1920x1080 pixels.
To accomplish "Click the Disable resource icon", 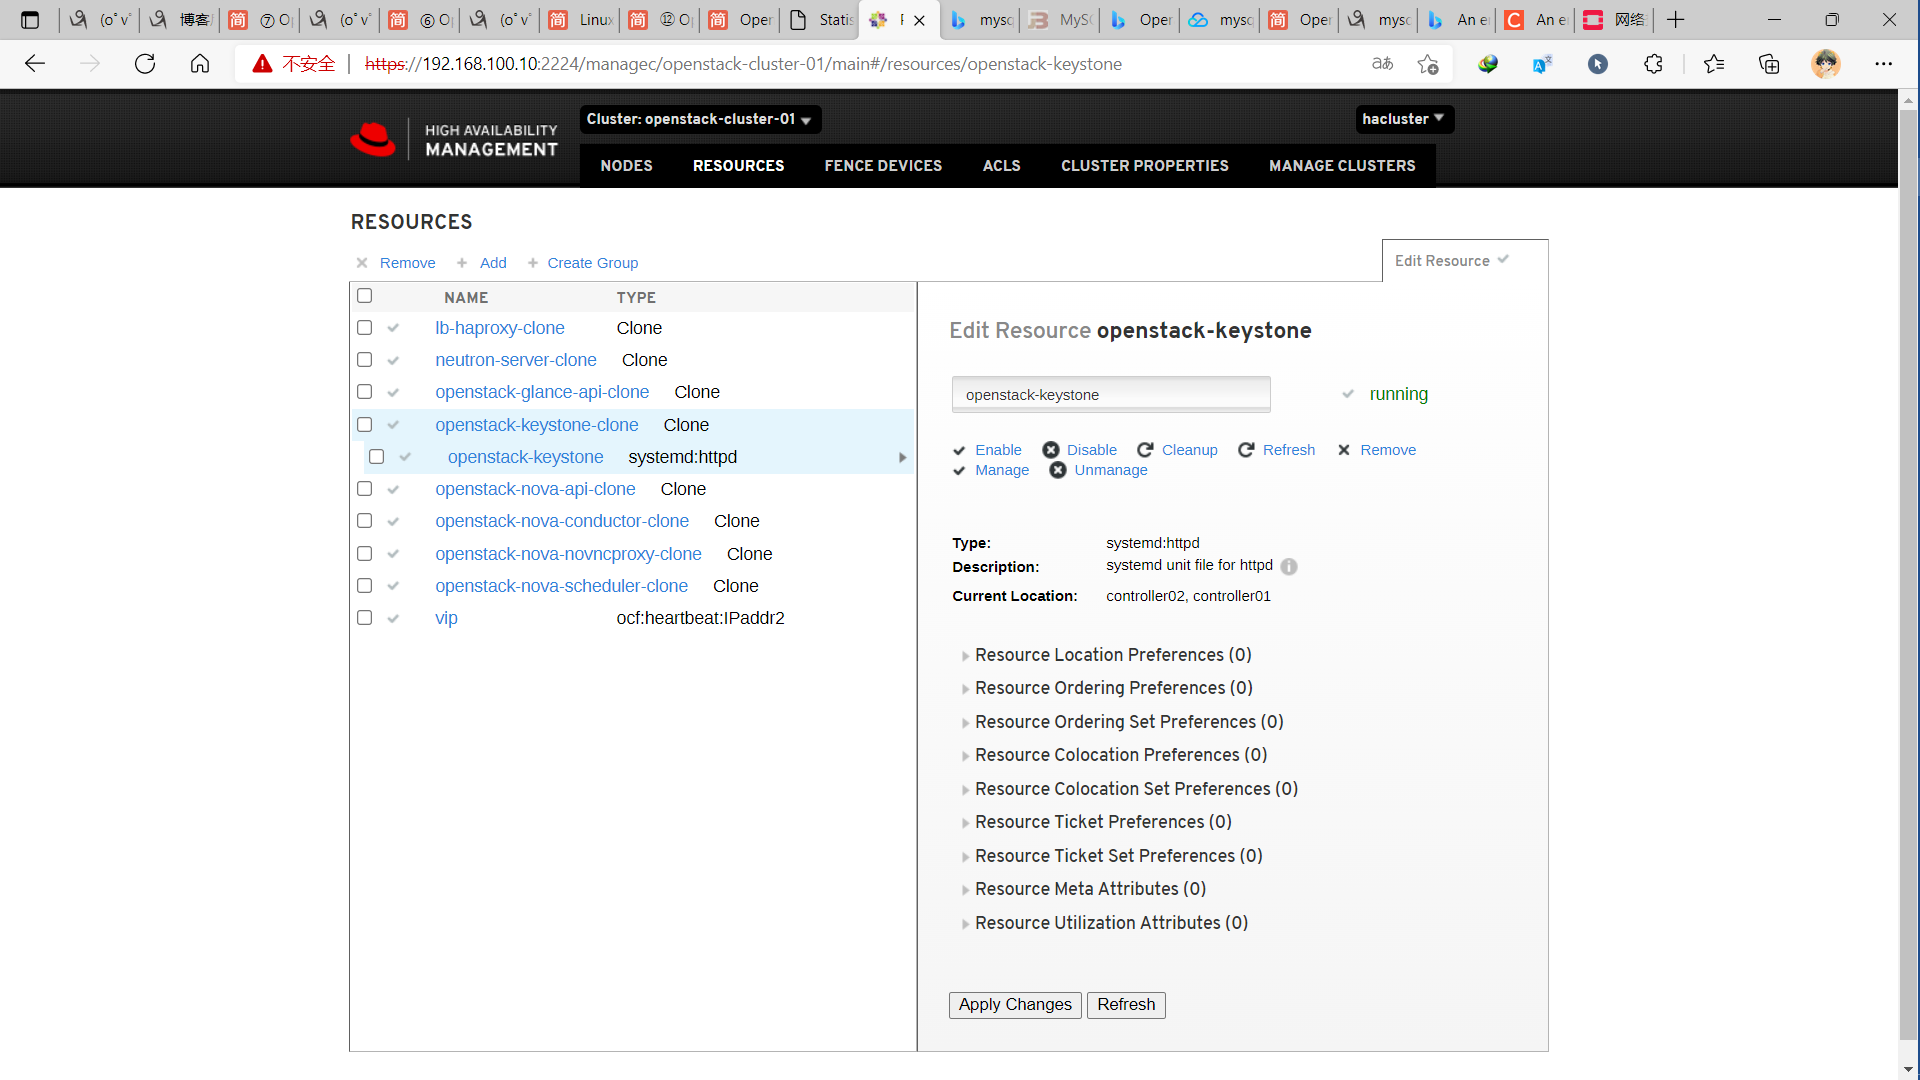I will click(1051, 450).
